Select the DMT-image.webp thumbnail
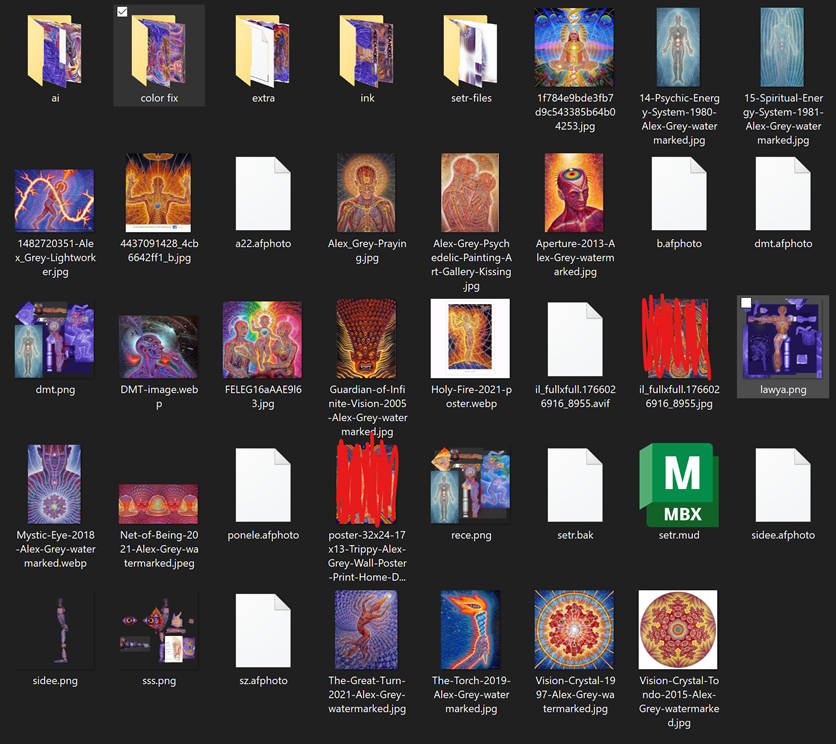 pyautogui.click(x=158, y=347)
